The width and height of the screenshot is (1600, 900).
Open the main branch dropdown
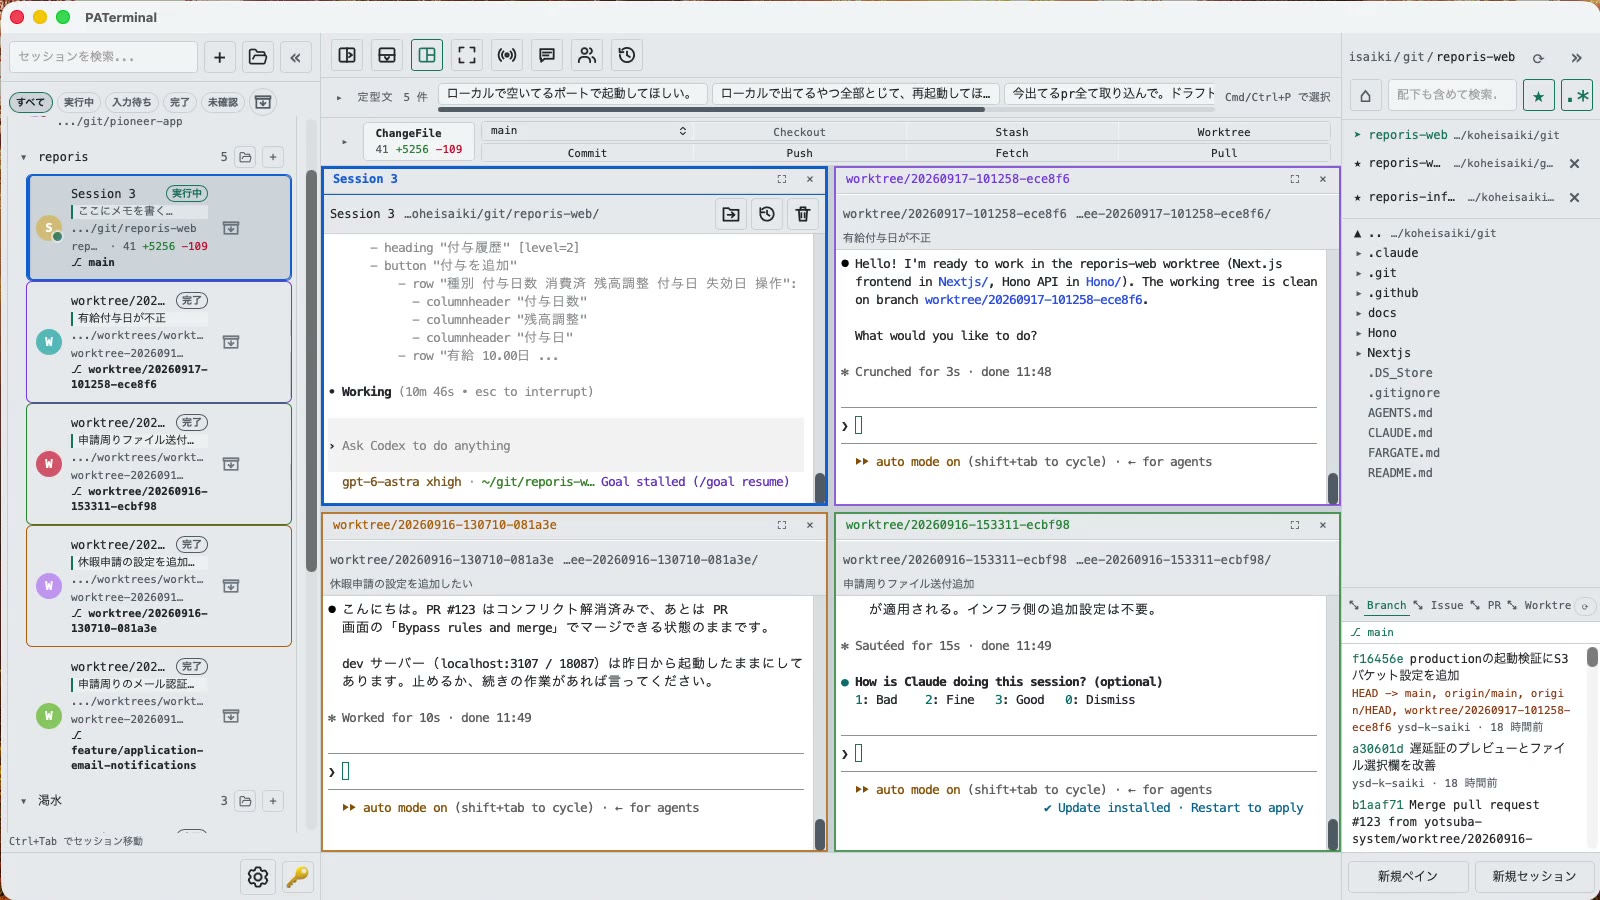coord(587,131)
